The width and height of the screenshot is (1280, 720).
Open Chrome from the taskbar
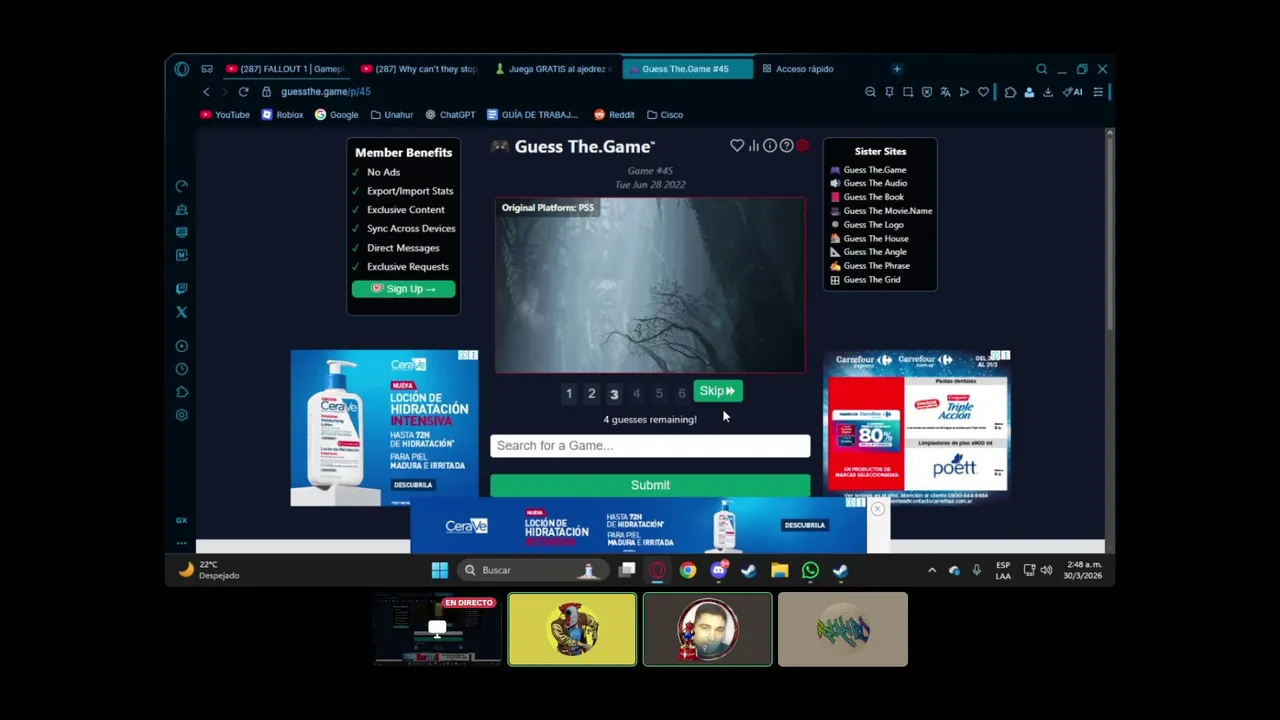(x=688, y=570)
